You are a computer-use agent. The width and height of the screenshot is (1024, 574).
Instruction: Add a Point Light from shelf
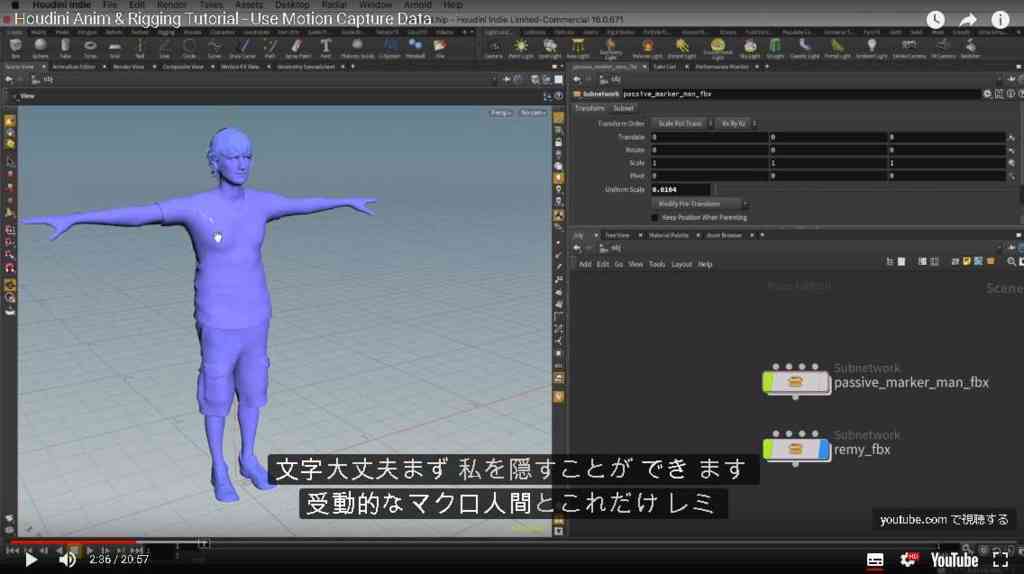tap(520, 47)
